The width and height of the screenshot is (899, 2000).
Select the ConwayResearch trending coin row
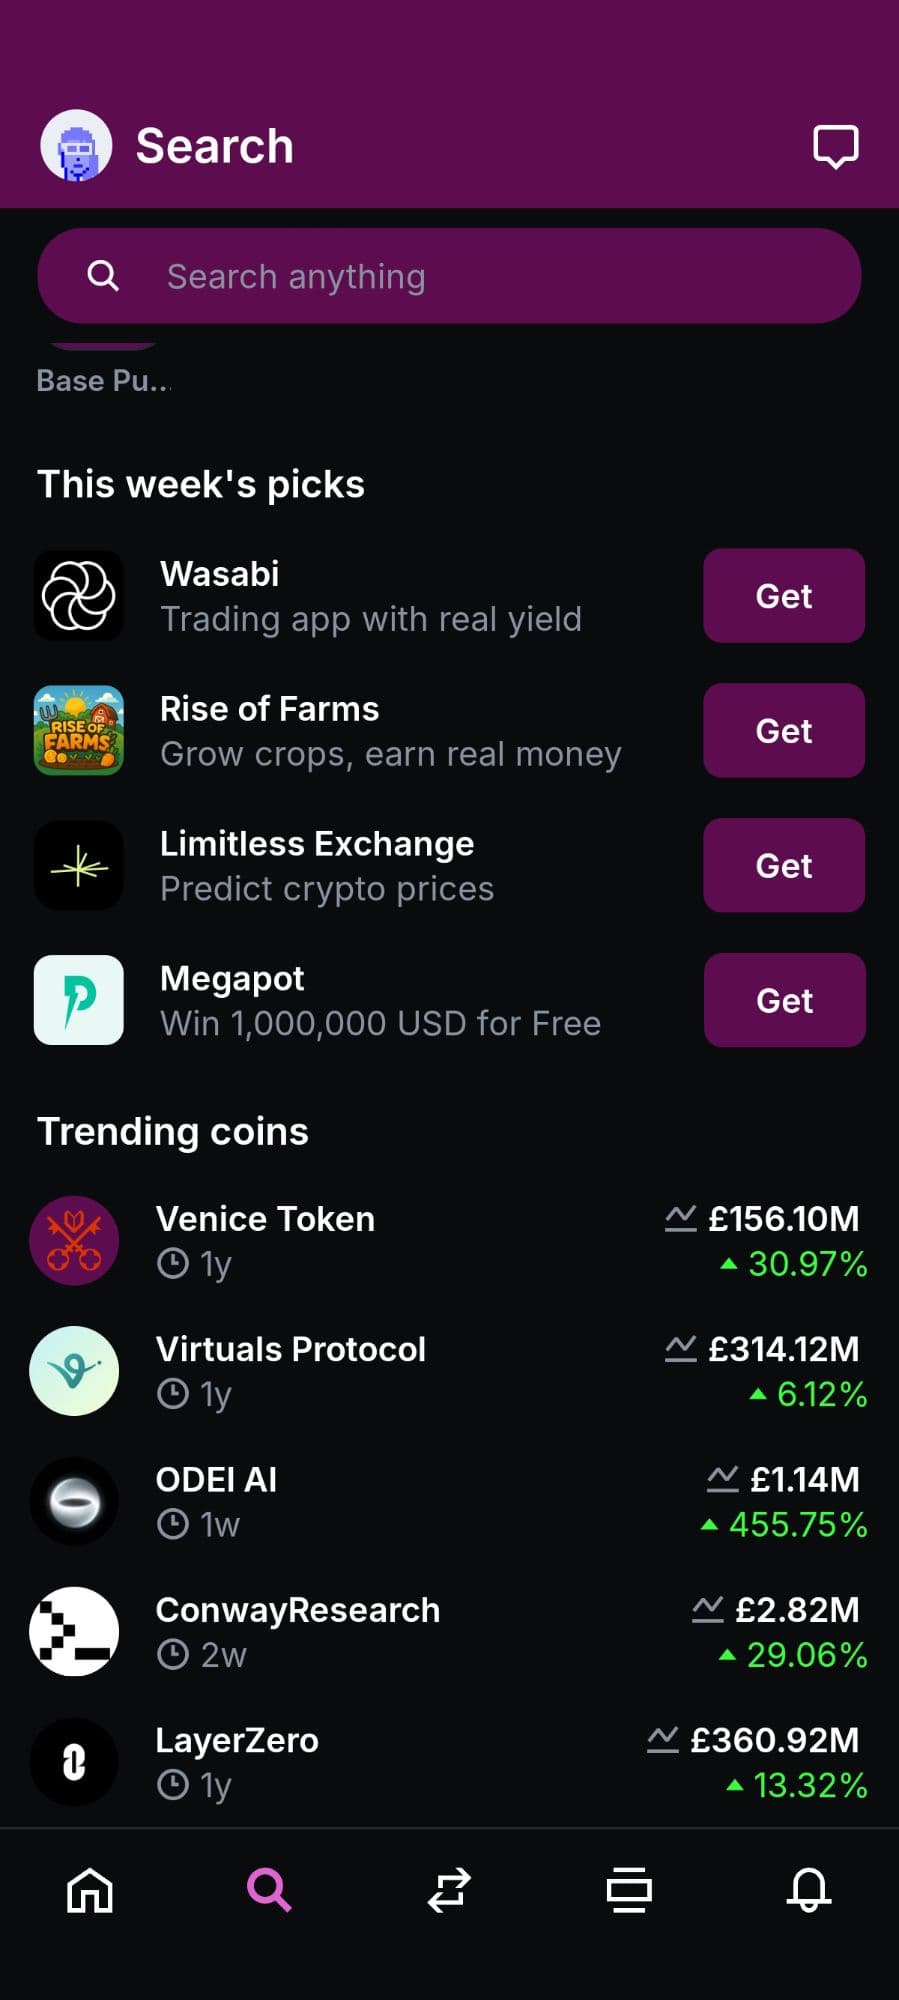[x=449, y=1632]
